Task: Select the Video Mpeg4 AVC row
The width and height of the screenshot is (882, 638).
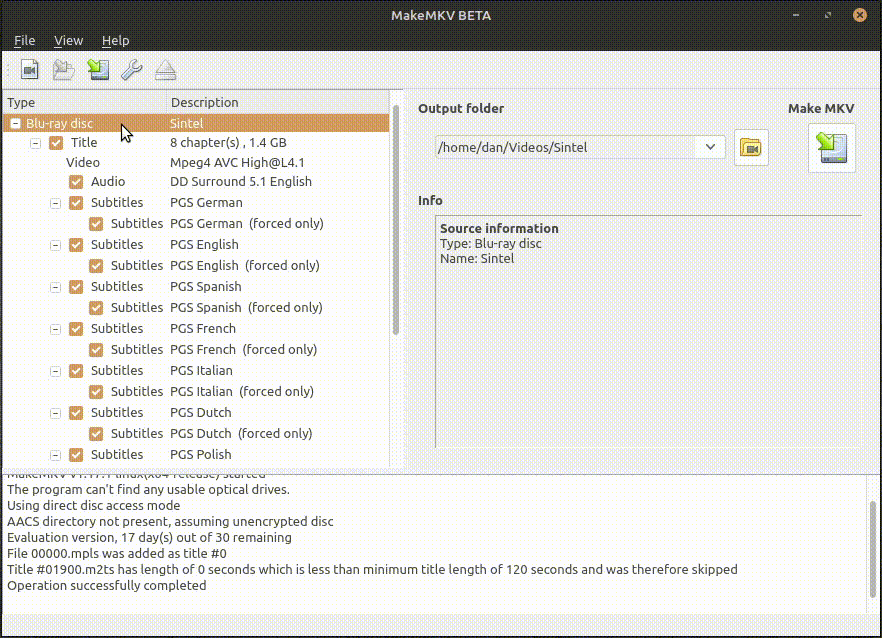Action: coord(196,163)
